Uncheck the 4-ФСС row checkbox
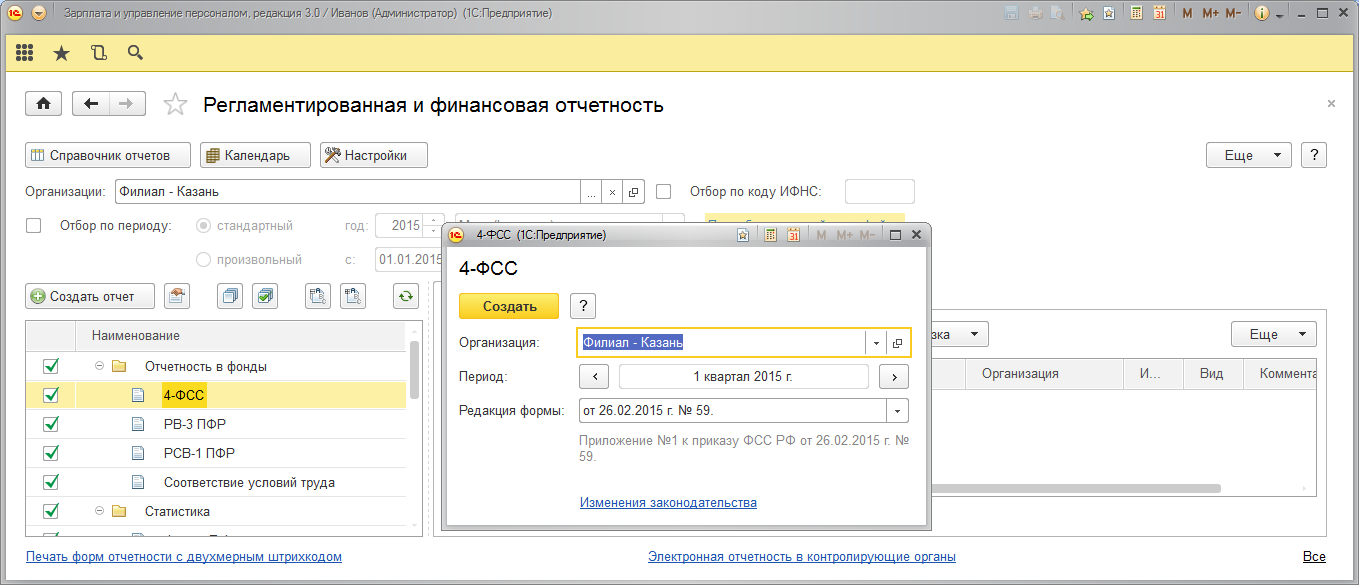This screenshot has width=1359, height=585. tap(51, 395)
